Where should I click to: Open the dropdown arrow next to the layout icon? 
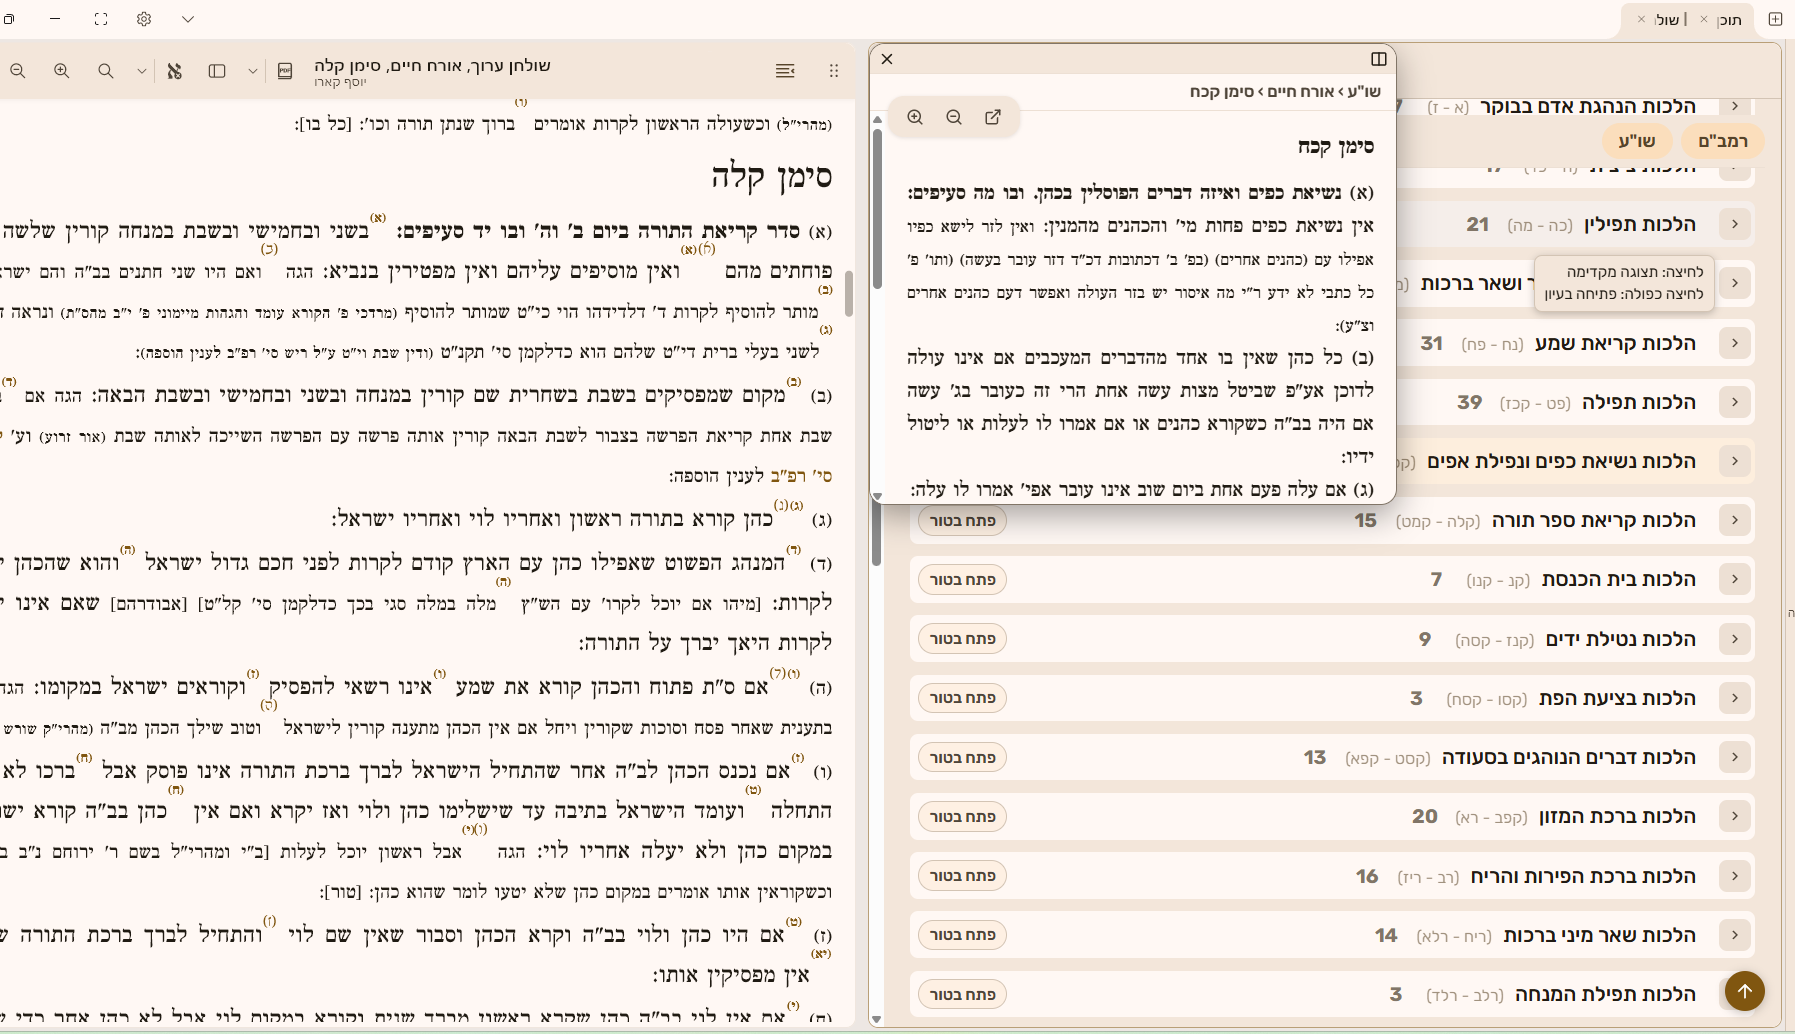coord(252,71)
